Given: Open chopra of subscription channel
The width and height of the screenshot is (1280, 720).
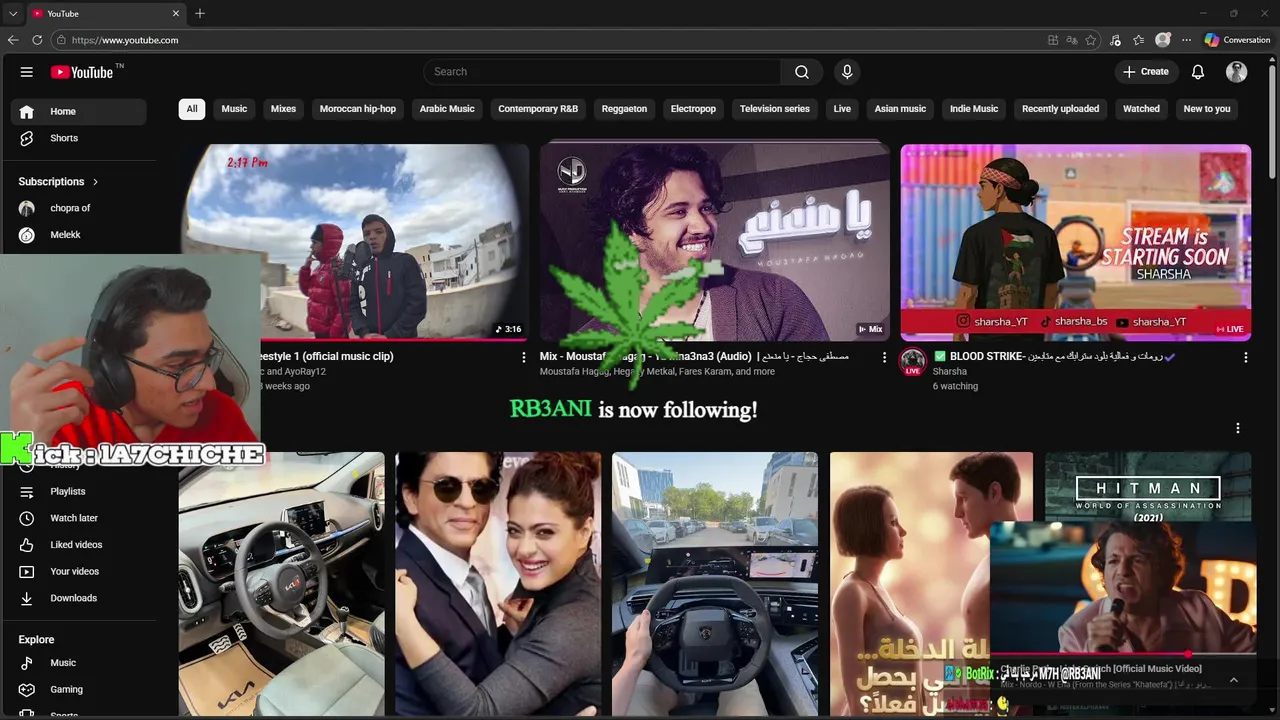Looking at the screenshot, I should click(x=78, y=208).
